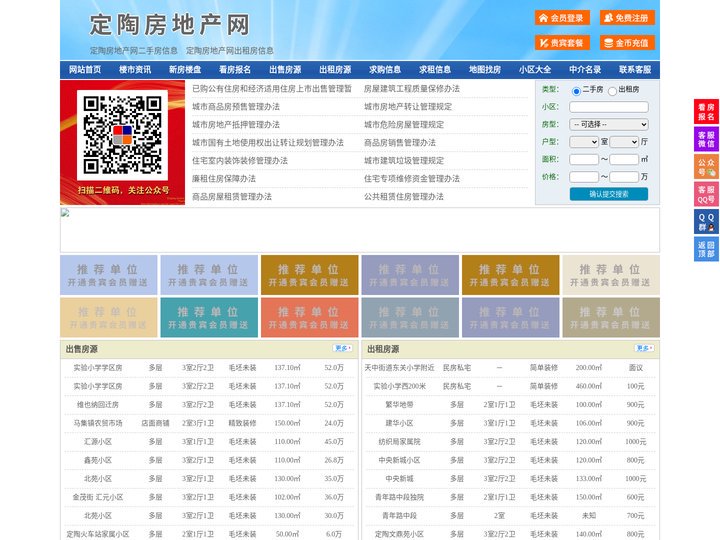The height and width of the screenshot is (540, 720).
Task: Open the 纺织局家属院 rental listing
Action: pos(399,442)
